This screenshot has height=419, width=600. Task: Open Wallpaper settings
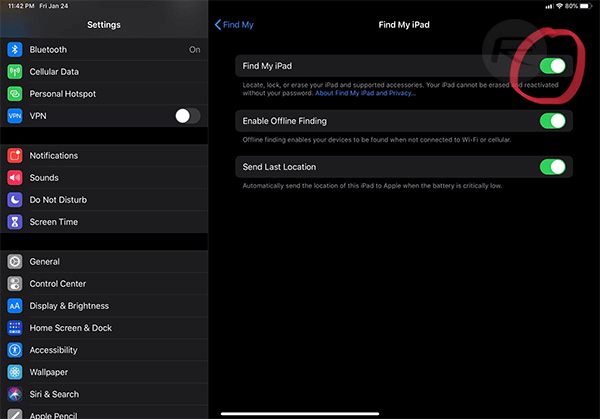pyautogui.click(x=104, y=372)
